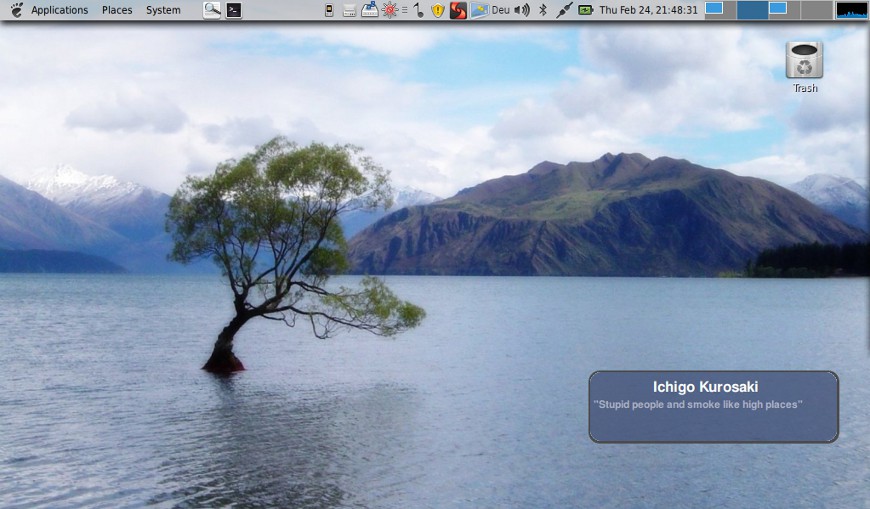Select the Trash desktop icon

tap(804, 67)
